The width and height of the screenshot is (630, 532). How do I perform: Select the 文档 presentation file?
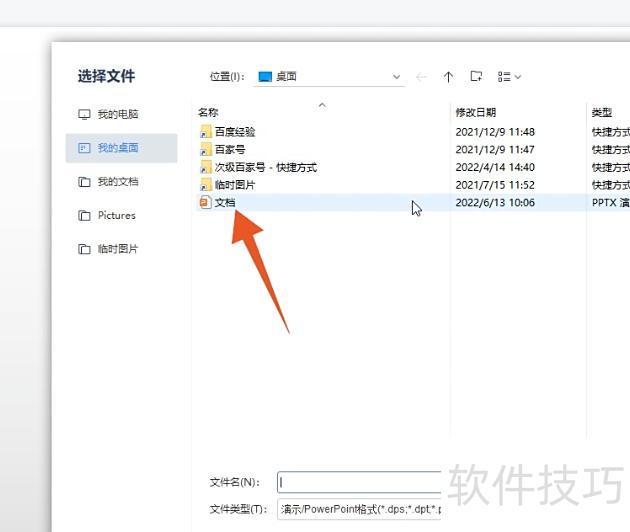pos(225,203)
